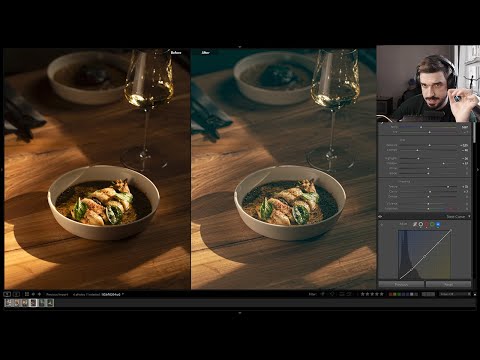The height and width of the screenshot is (360, 480).
Task: Click the Before preview image
Action: (x=97, y=169)
